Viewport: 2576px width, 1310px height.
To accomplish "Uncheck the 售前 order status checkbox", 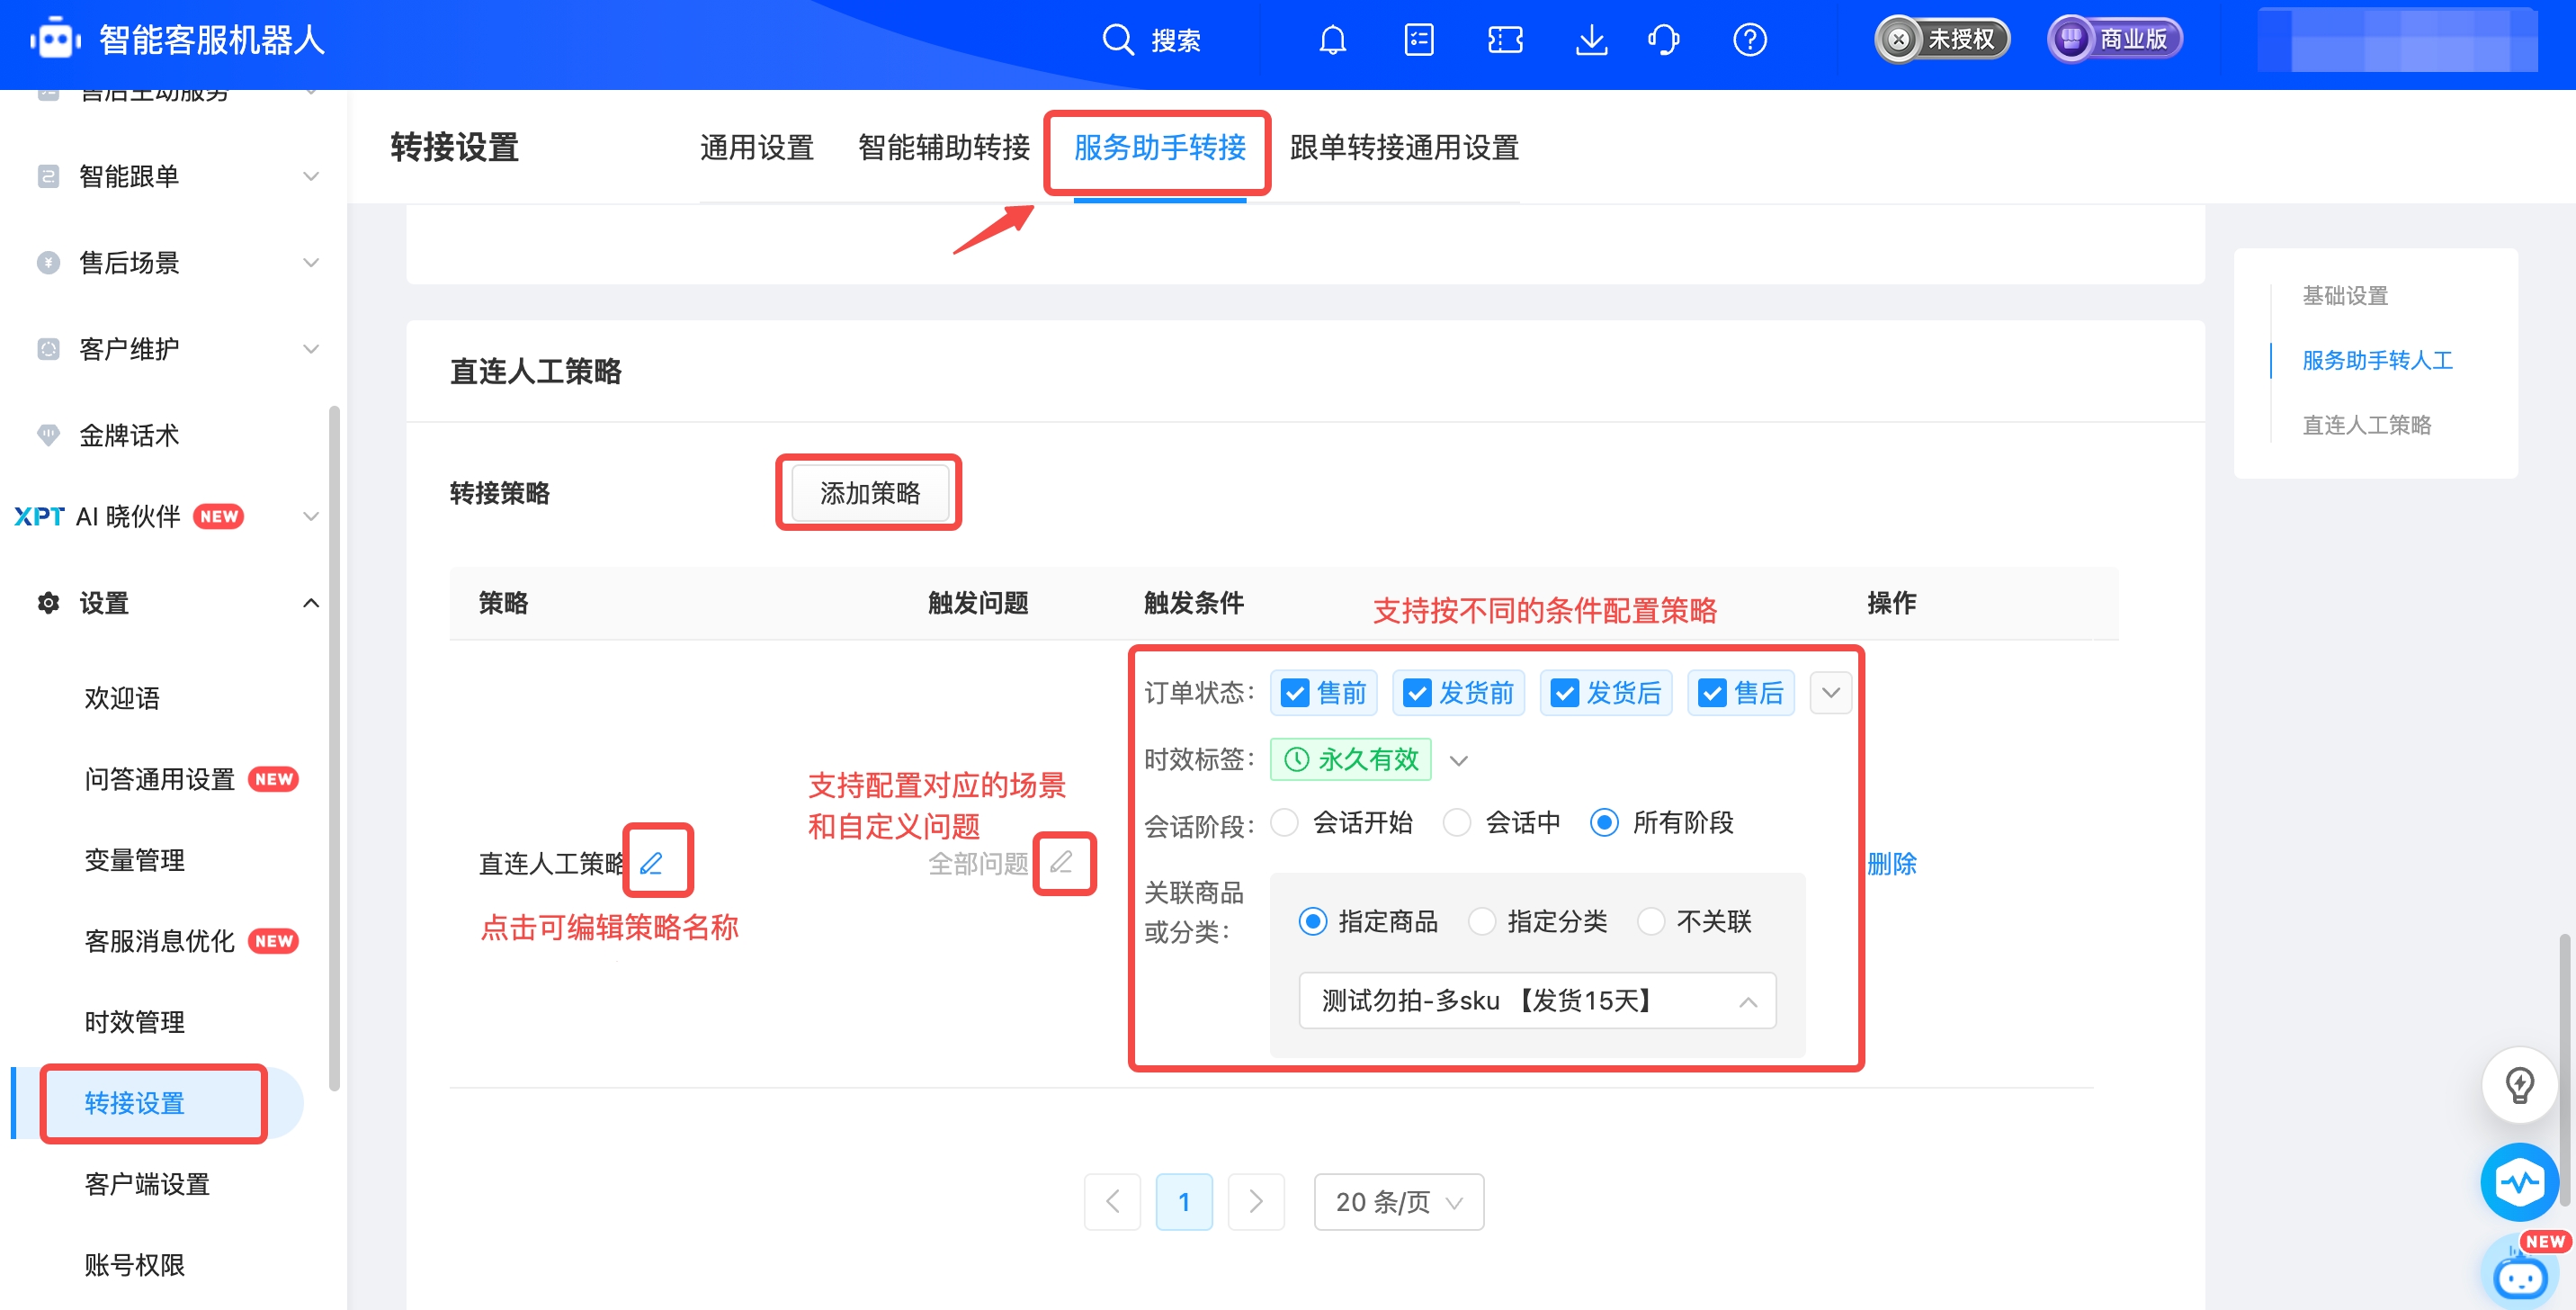I will point(1295,693).
